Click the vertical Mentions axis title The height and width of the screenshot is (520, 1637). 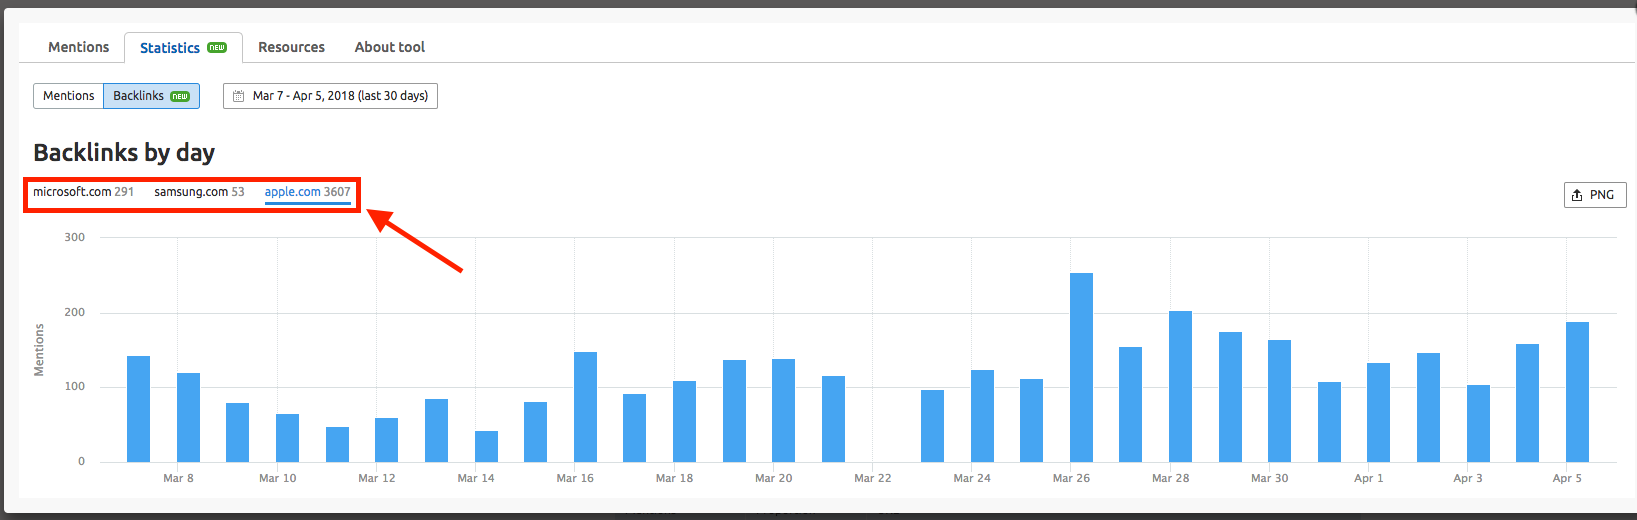[39, 349]
